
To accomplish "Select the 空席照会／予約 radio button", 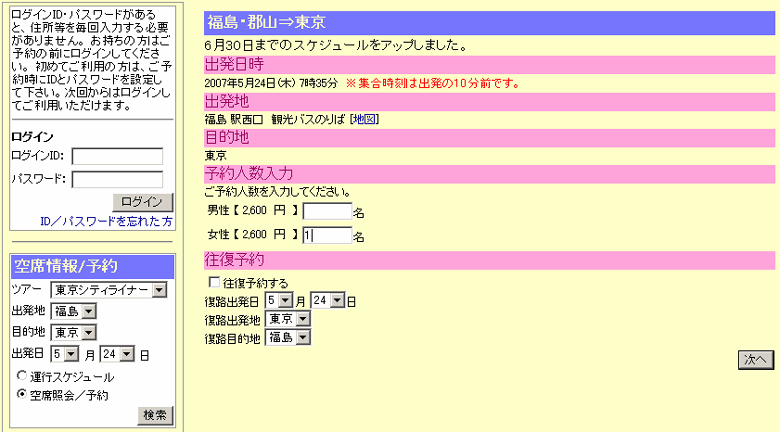I will (21, 394).
